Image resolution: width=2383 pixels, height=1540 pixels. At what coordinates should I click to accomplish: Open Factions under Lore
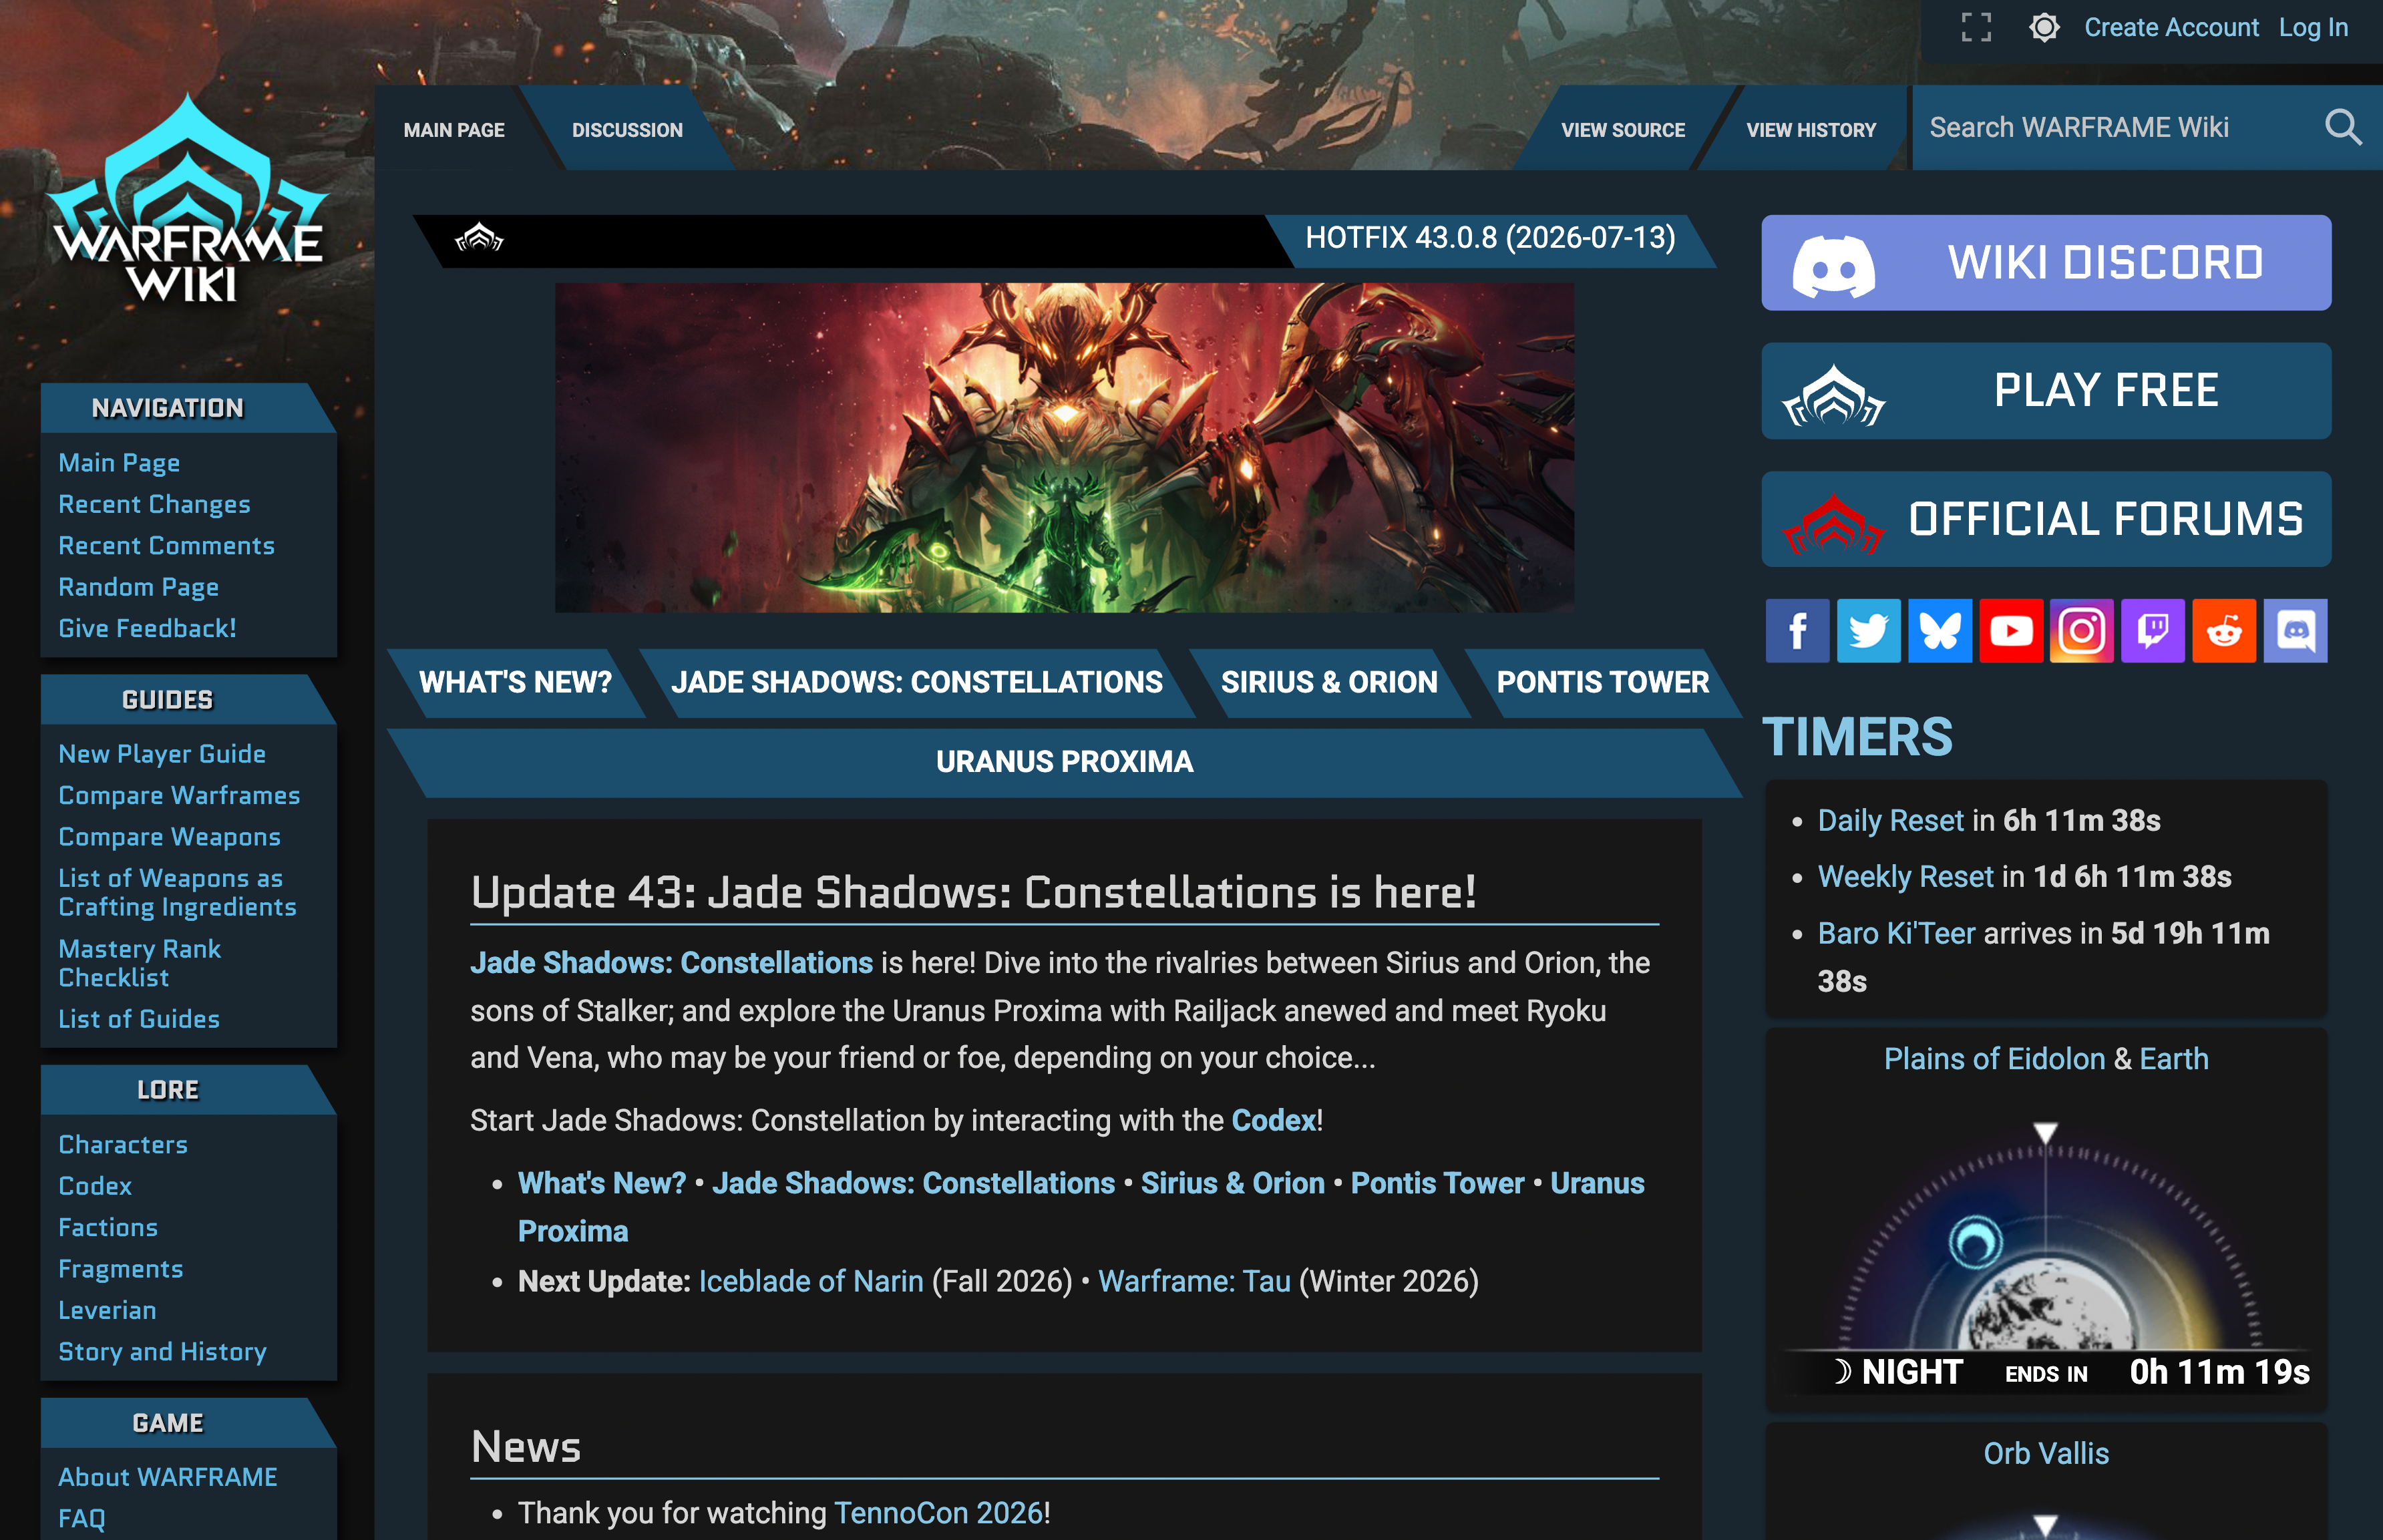coord(108,1228)
